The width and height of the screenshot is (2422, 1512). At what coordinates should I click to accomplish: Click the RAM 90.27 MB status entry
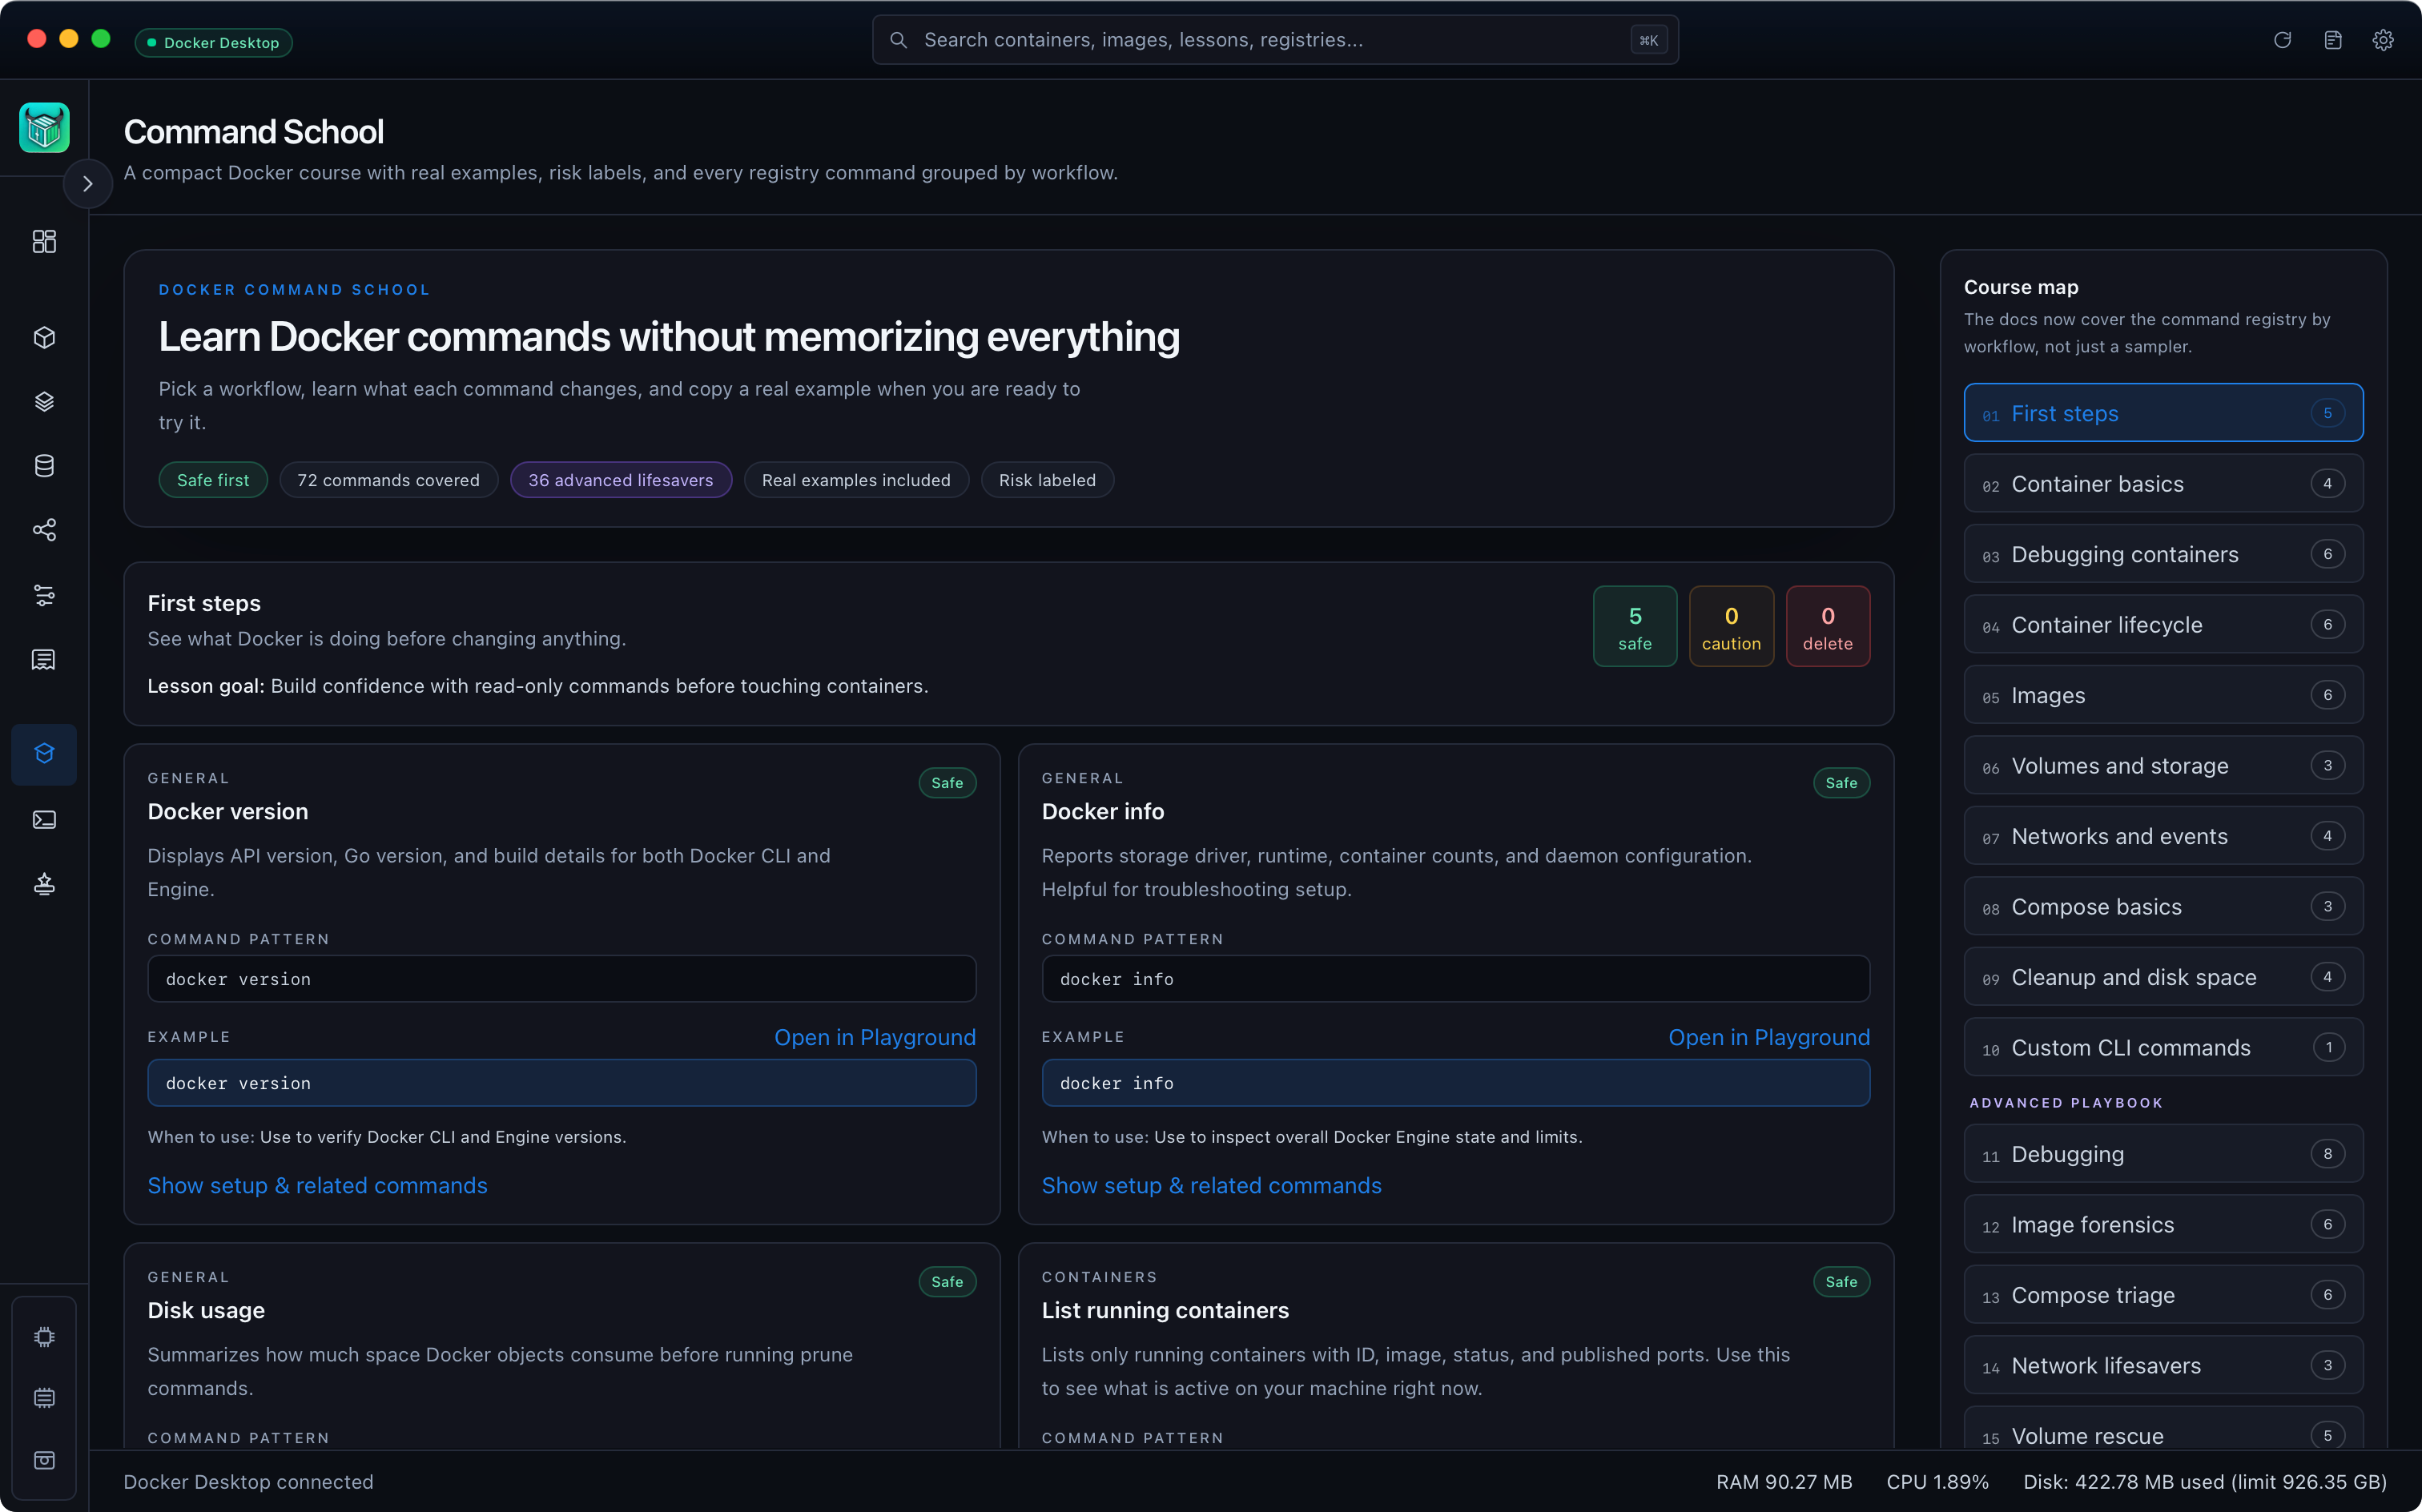(x=1784, y=1482)
